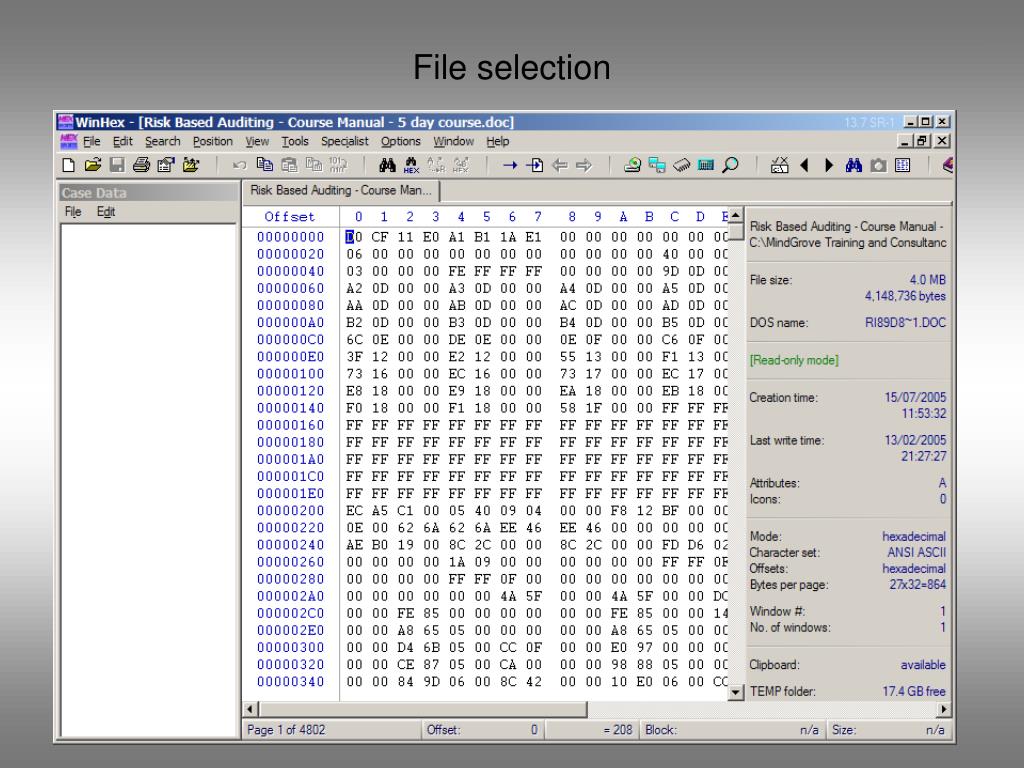Click the camera snapshot toolbar icon

(878, 165)
